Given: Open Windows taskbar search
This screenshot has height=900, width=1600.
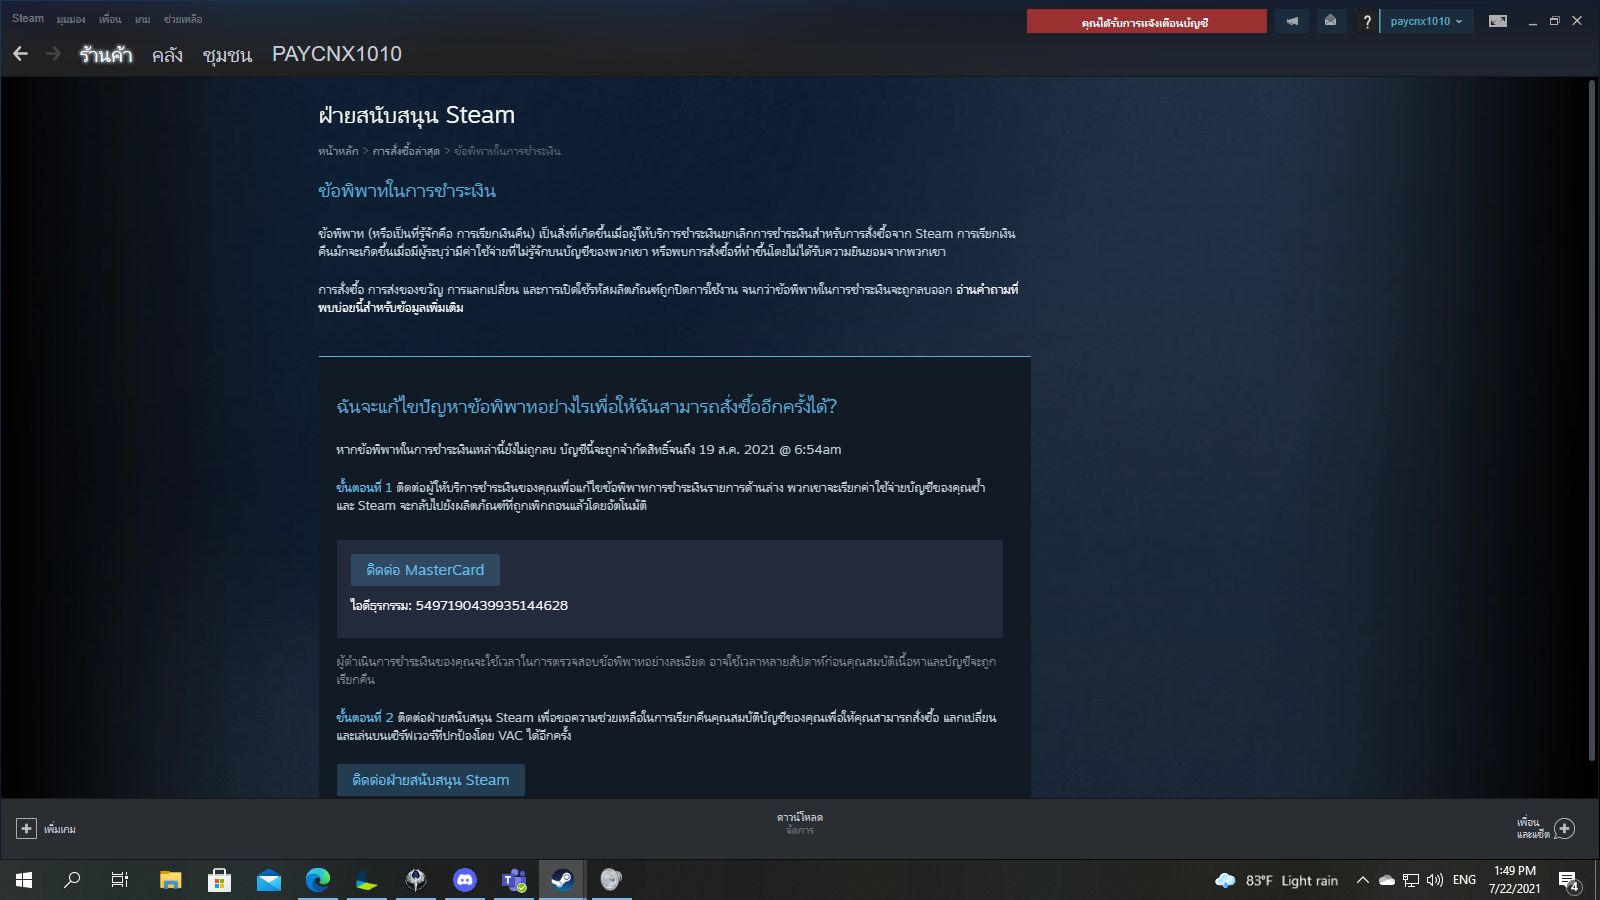Looking at the screenshot, I should (x=72, y=880).
